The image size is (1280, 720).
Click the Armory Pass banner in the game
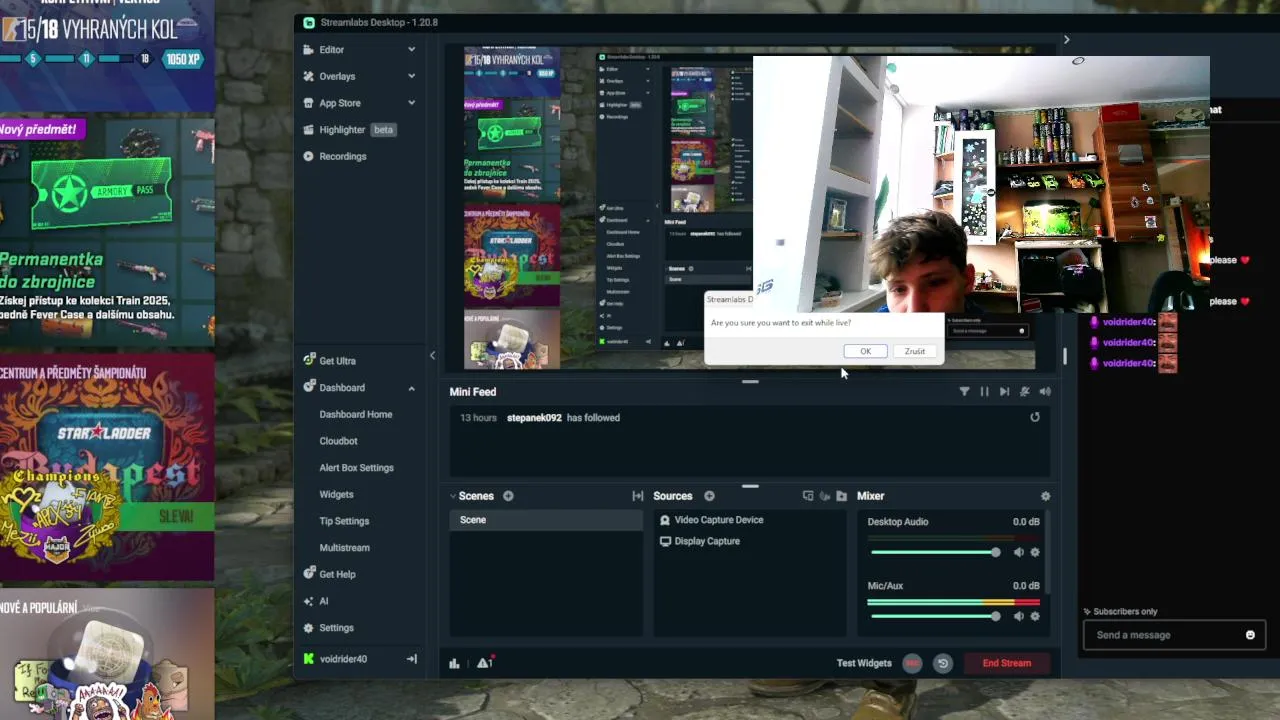click(105, 232)
